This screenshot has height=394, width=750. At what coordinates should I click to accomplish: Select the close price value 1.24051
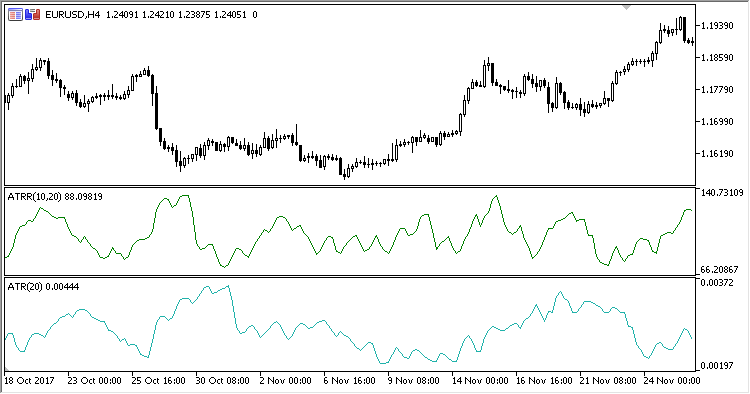230,15
